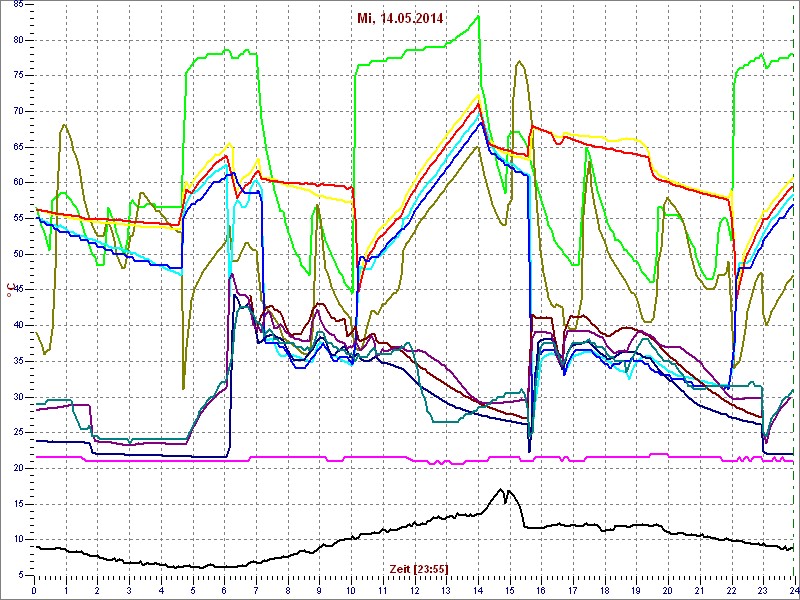This screenshot has height=600, width=800.
Task: Click the y-axis value "35"
Action: pyautogui.click(x=19, y=361)
